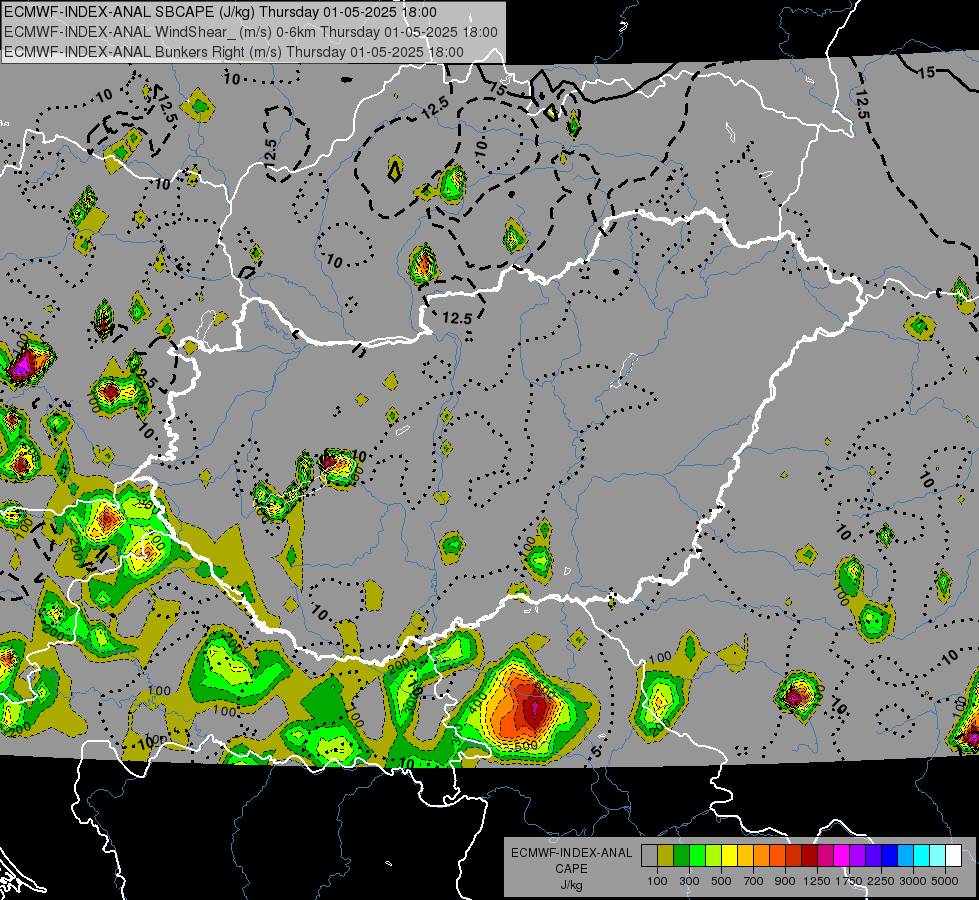Viewport: 979px width, 900px height.
Task: Click the Bunkers Right (m/s) title line
Action: (x=234, y=52)
